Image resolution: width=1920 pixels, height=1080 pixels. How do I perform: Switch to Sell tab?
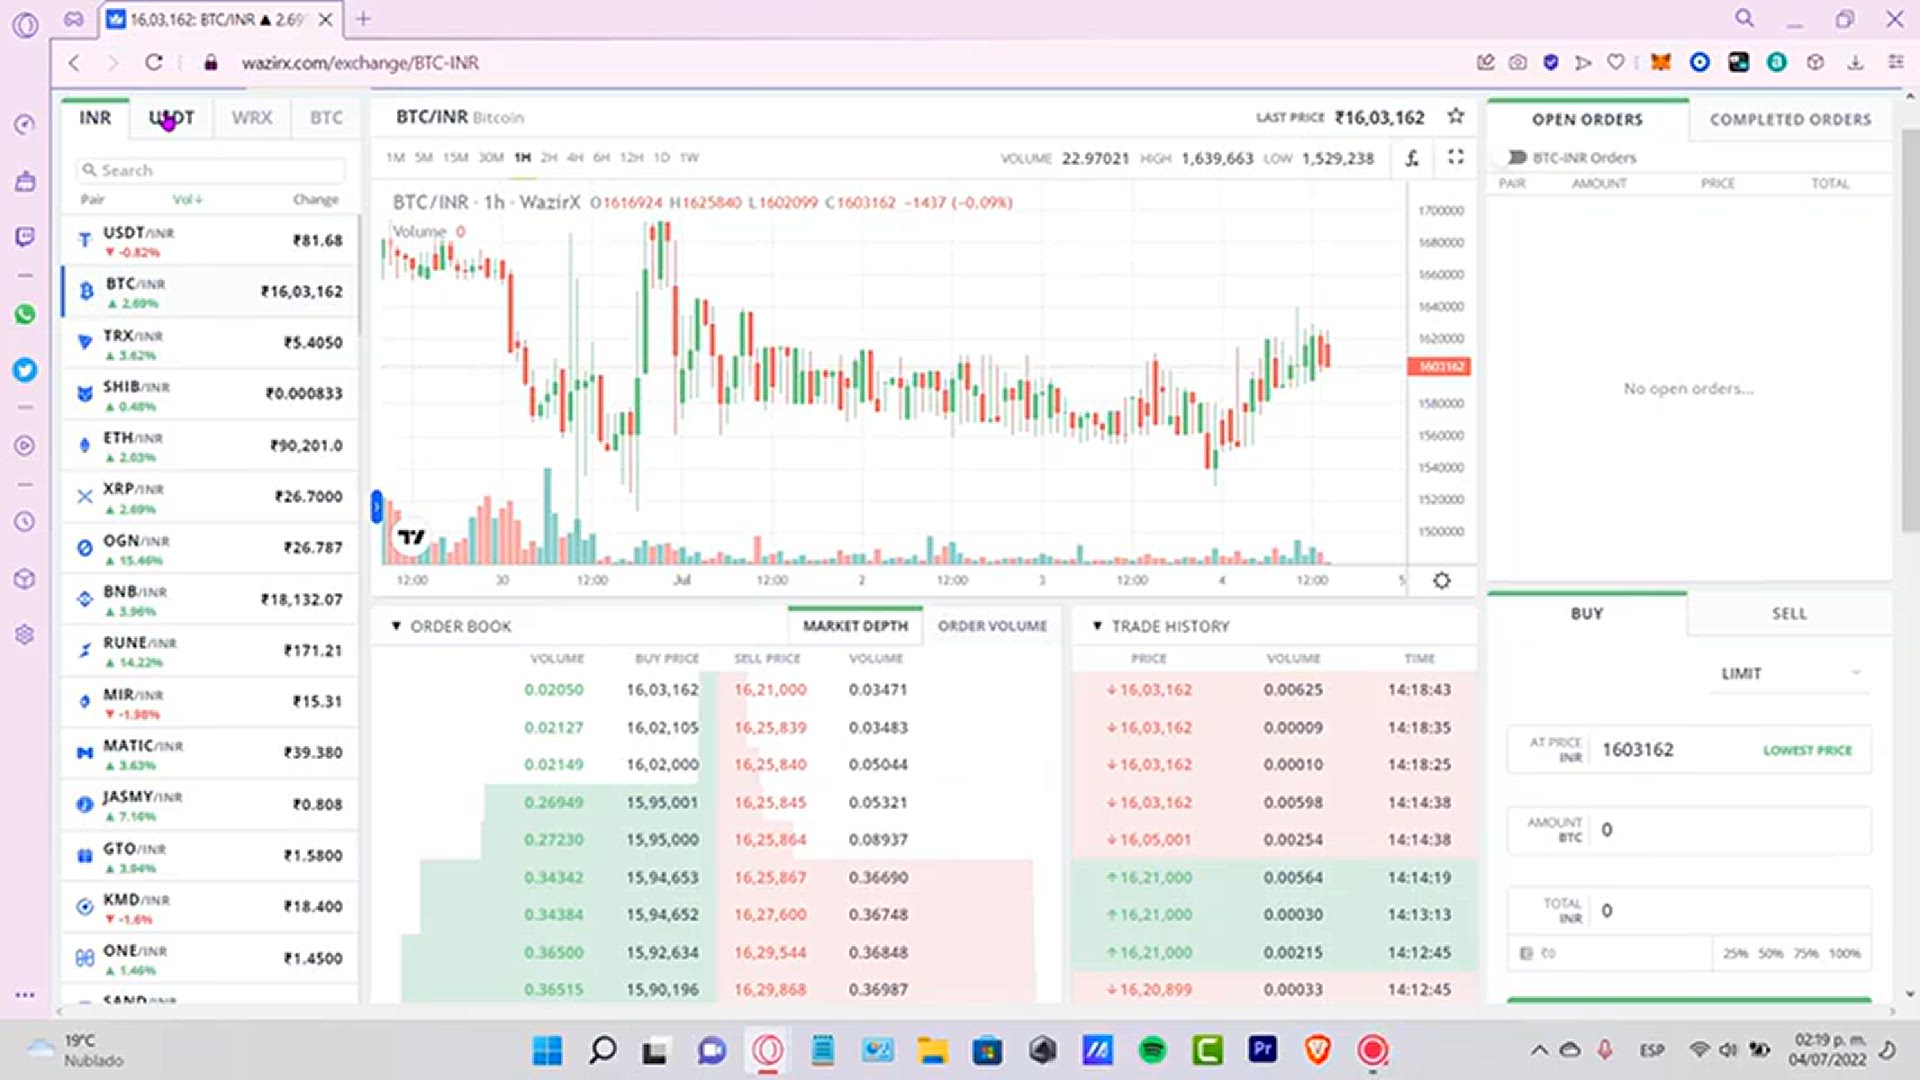[x=1789, y=613]
